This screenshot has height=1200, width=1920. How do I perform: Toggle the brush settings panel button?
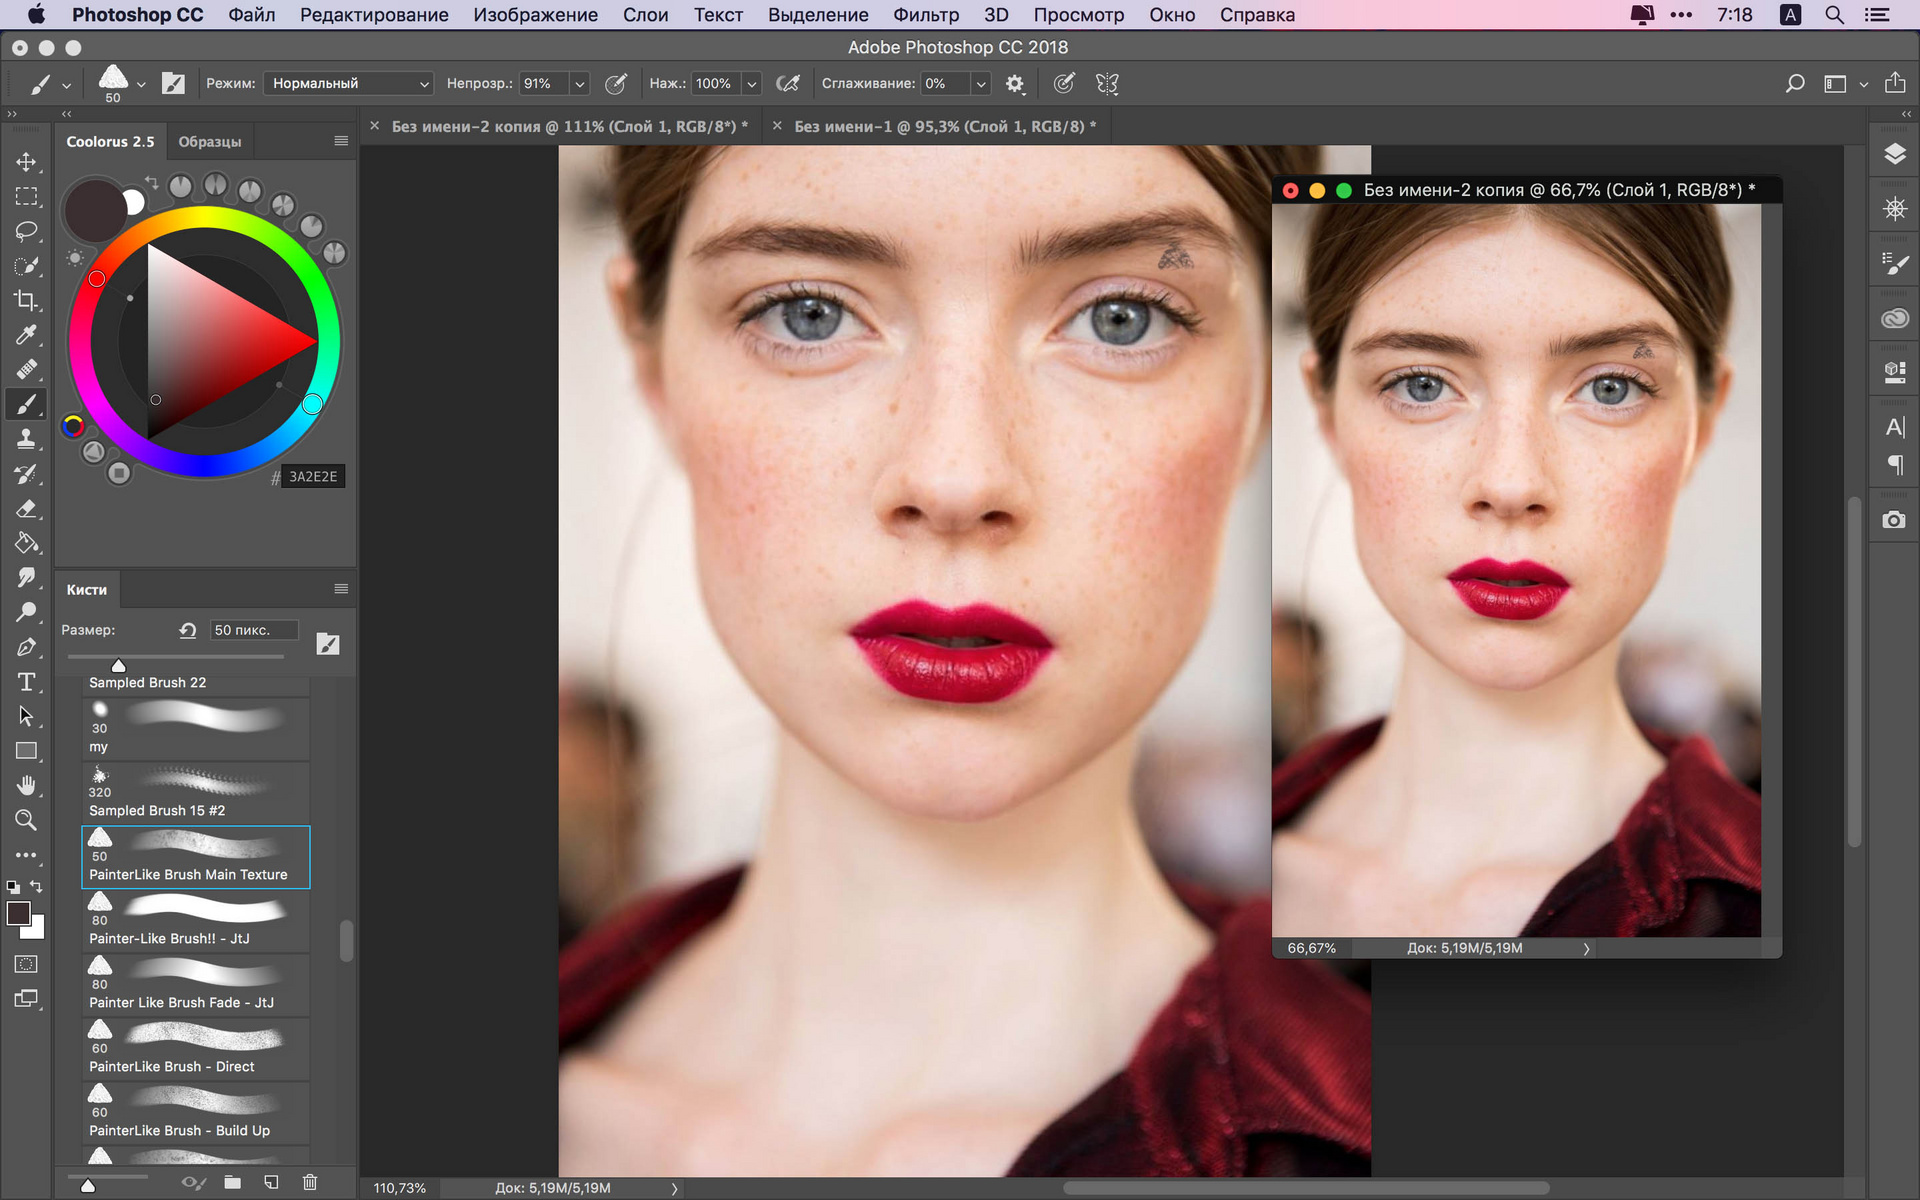[174, 84]
